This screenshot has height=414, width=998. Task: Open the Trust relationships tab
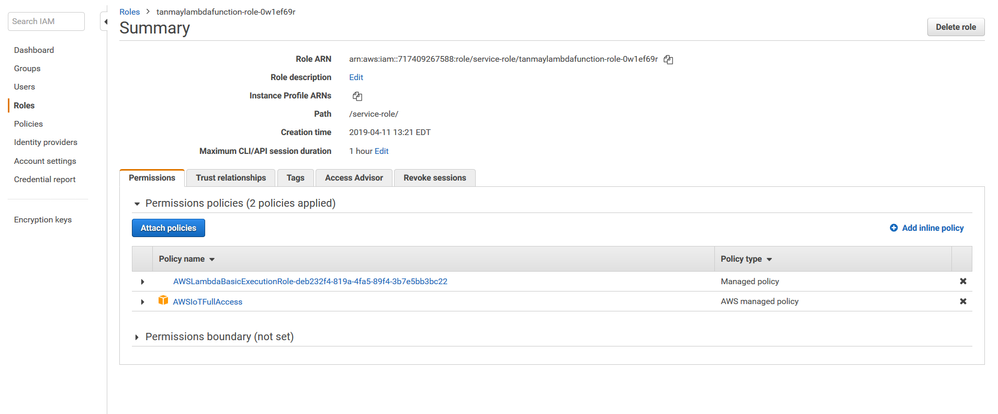231,178
